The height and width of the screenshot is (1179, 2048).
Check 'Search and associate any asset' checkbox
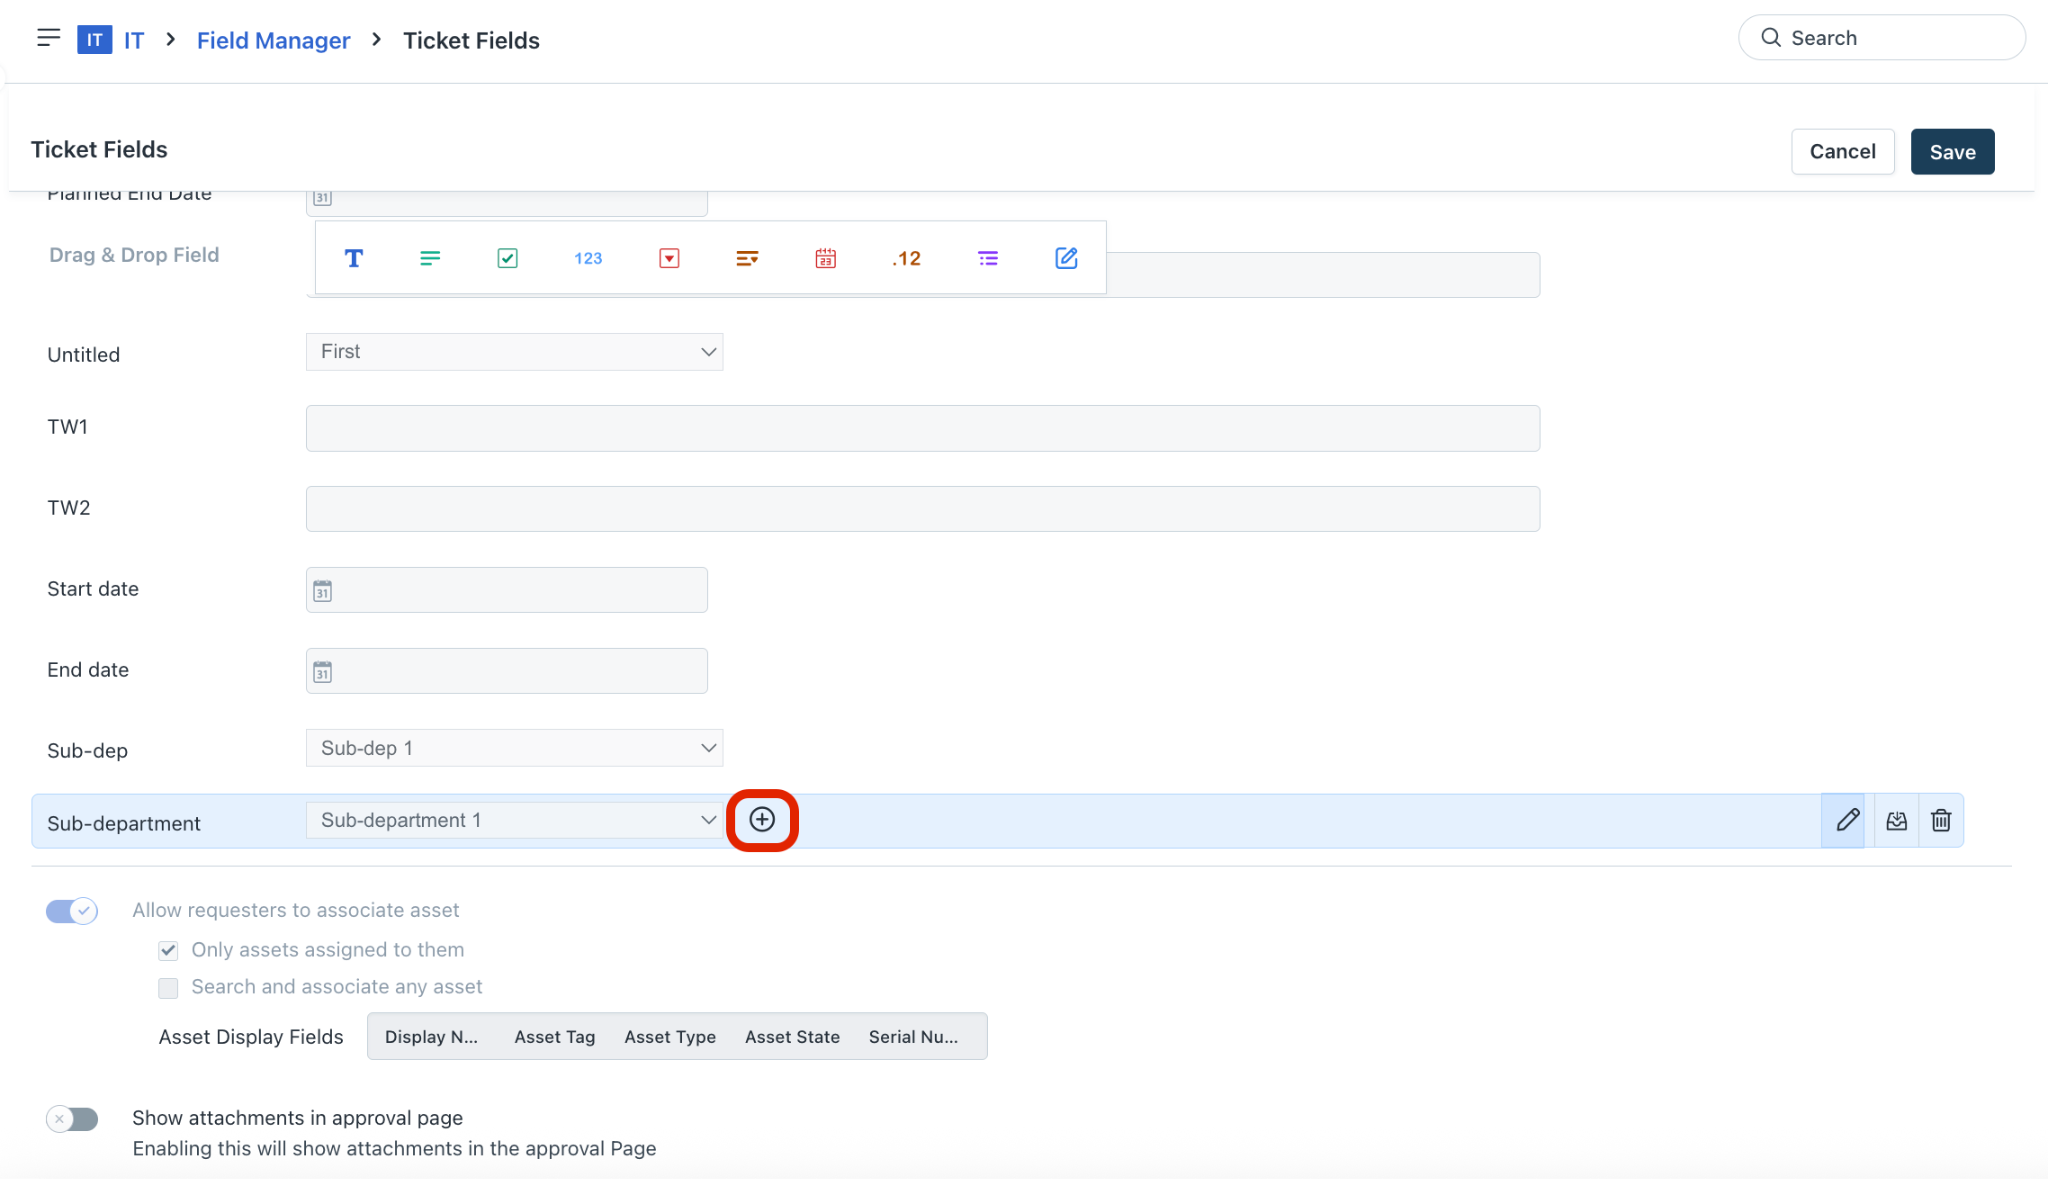coord(168,988)
